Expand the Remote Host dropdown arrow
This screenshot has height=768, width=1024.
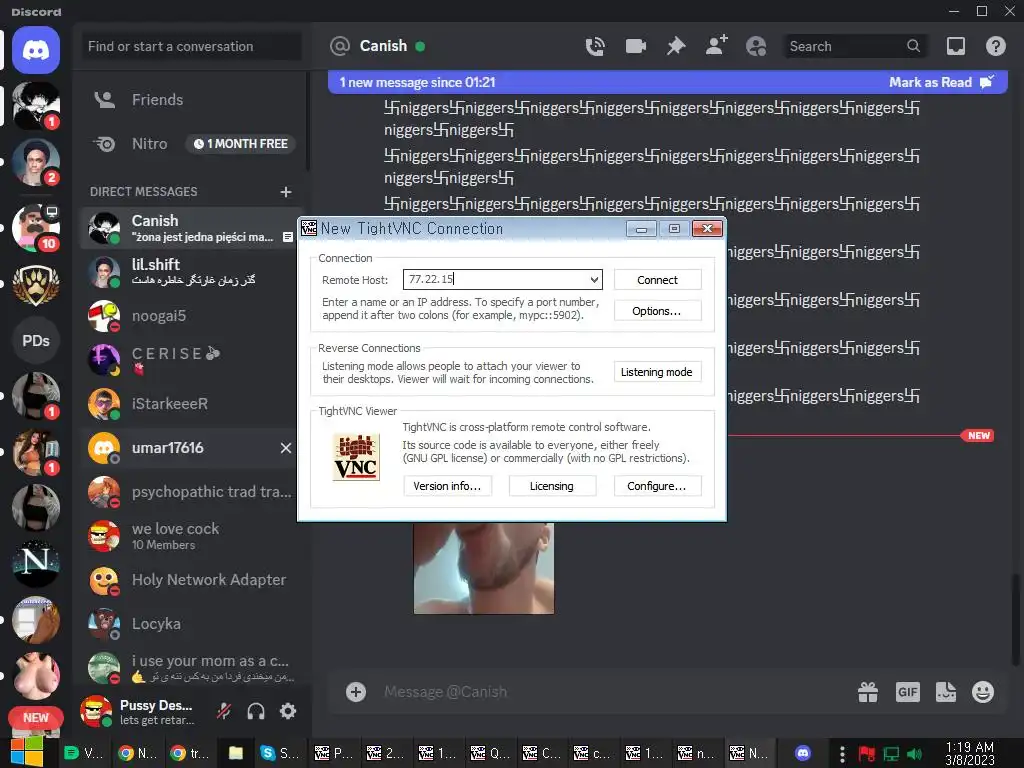594,280
